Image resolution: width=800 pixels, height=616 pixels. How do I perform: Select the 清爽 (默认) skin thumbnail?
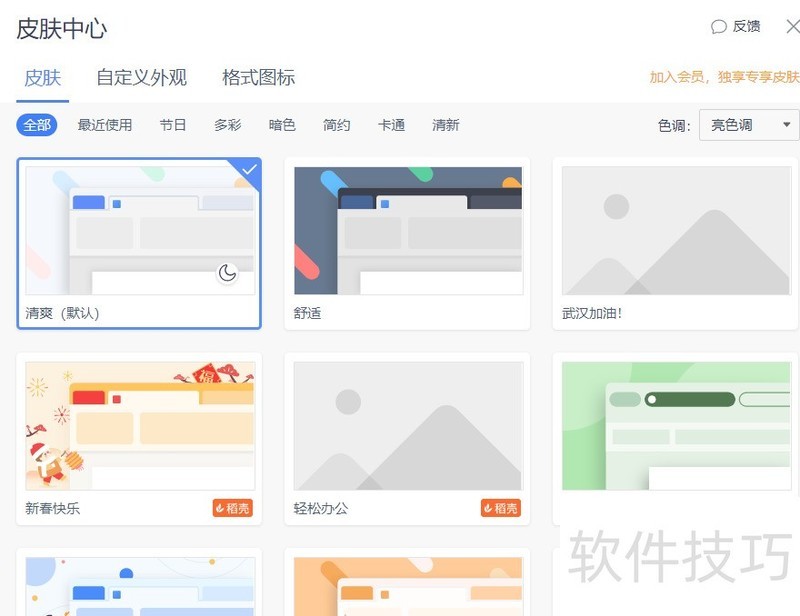[140, 230]
